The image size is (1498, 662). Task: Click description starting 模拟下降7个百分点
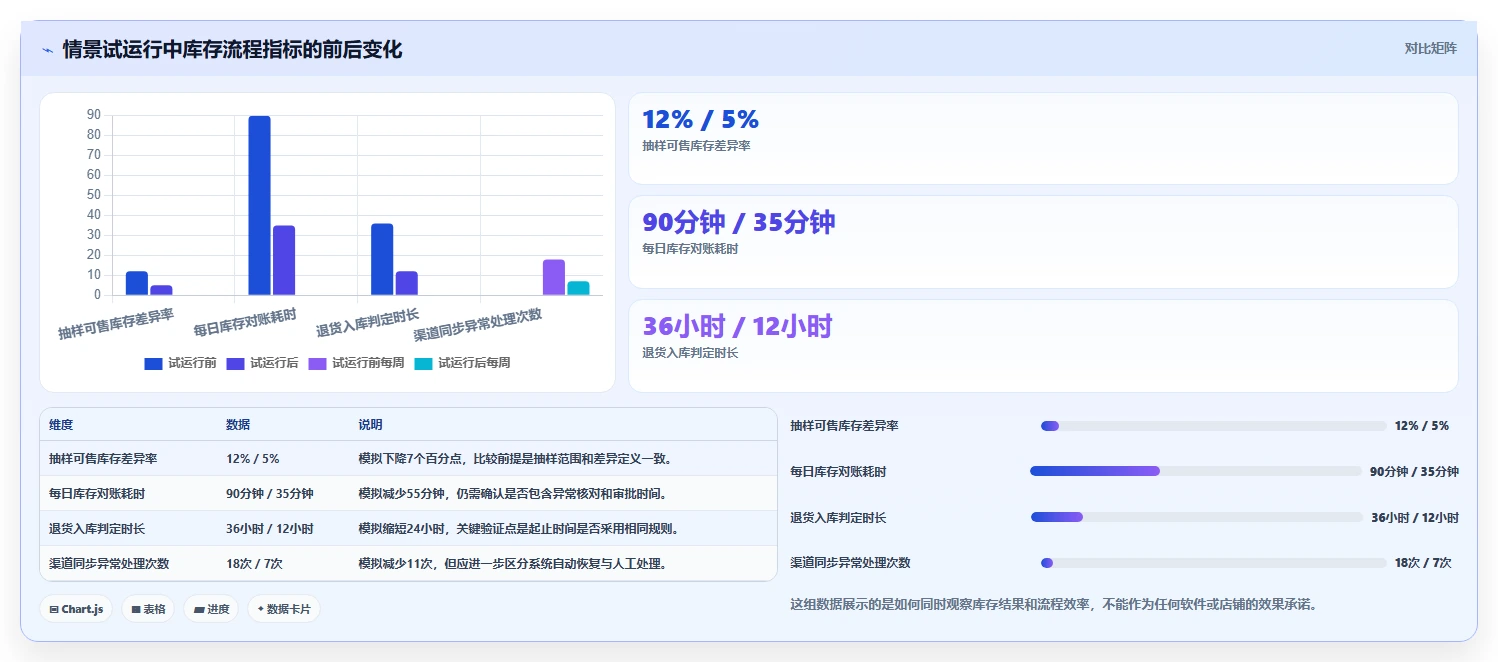tap(515, 459)
